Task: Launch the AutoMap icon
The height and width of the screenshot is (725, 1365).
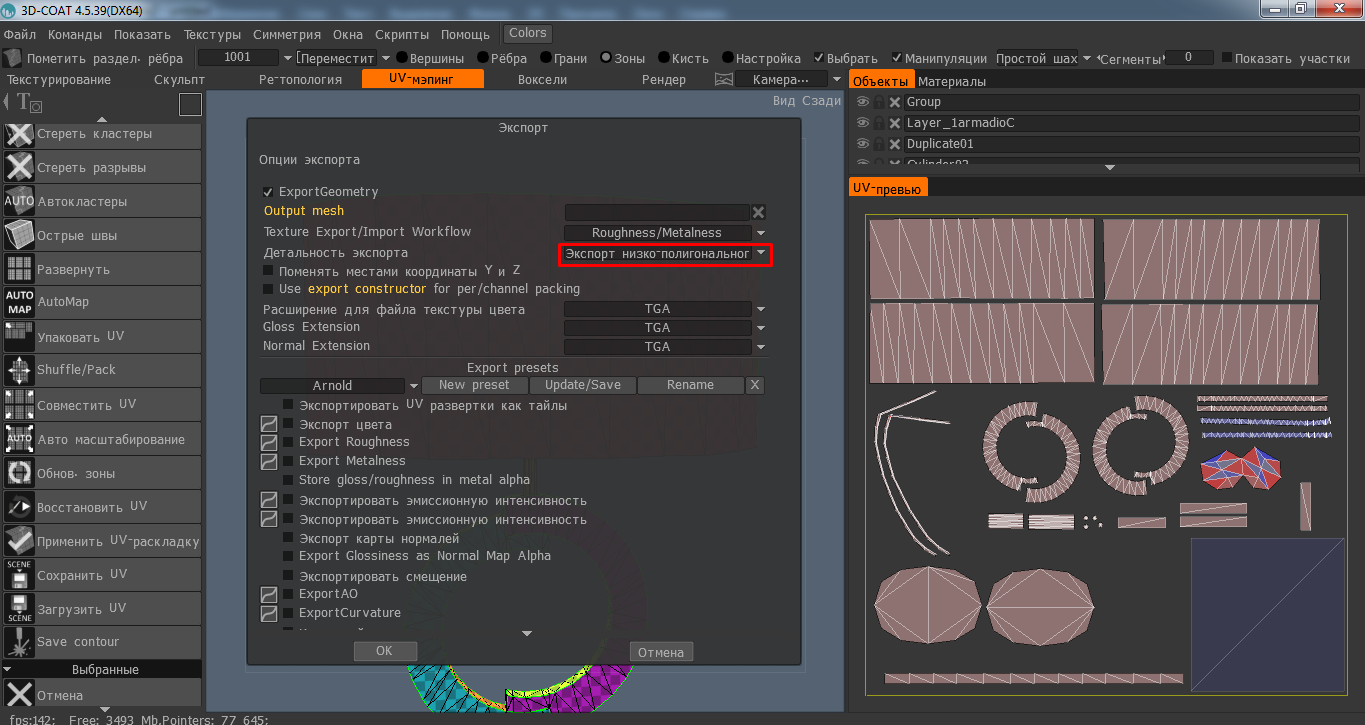Action: coord(19,303)
